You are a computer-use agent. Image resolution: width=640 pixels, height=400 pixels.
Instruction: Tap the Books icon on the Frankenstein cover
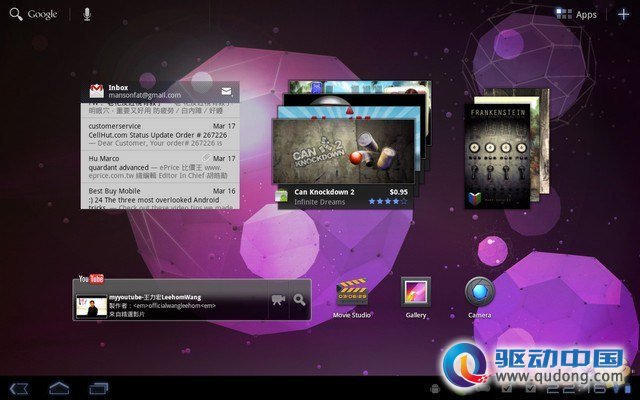474,198
